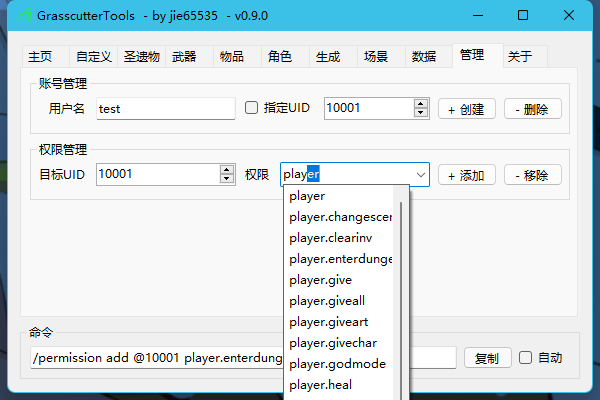Image resolution: width=600 pixels, height=400 pixels.
Task: Go to the 武器 tab
Action: 184,57
